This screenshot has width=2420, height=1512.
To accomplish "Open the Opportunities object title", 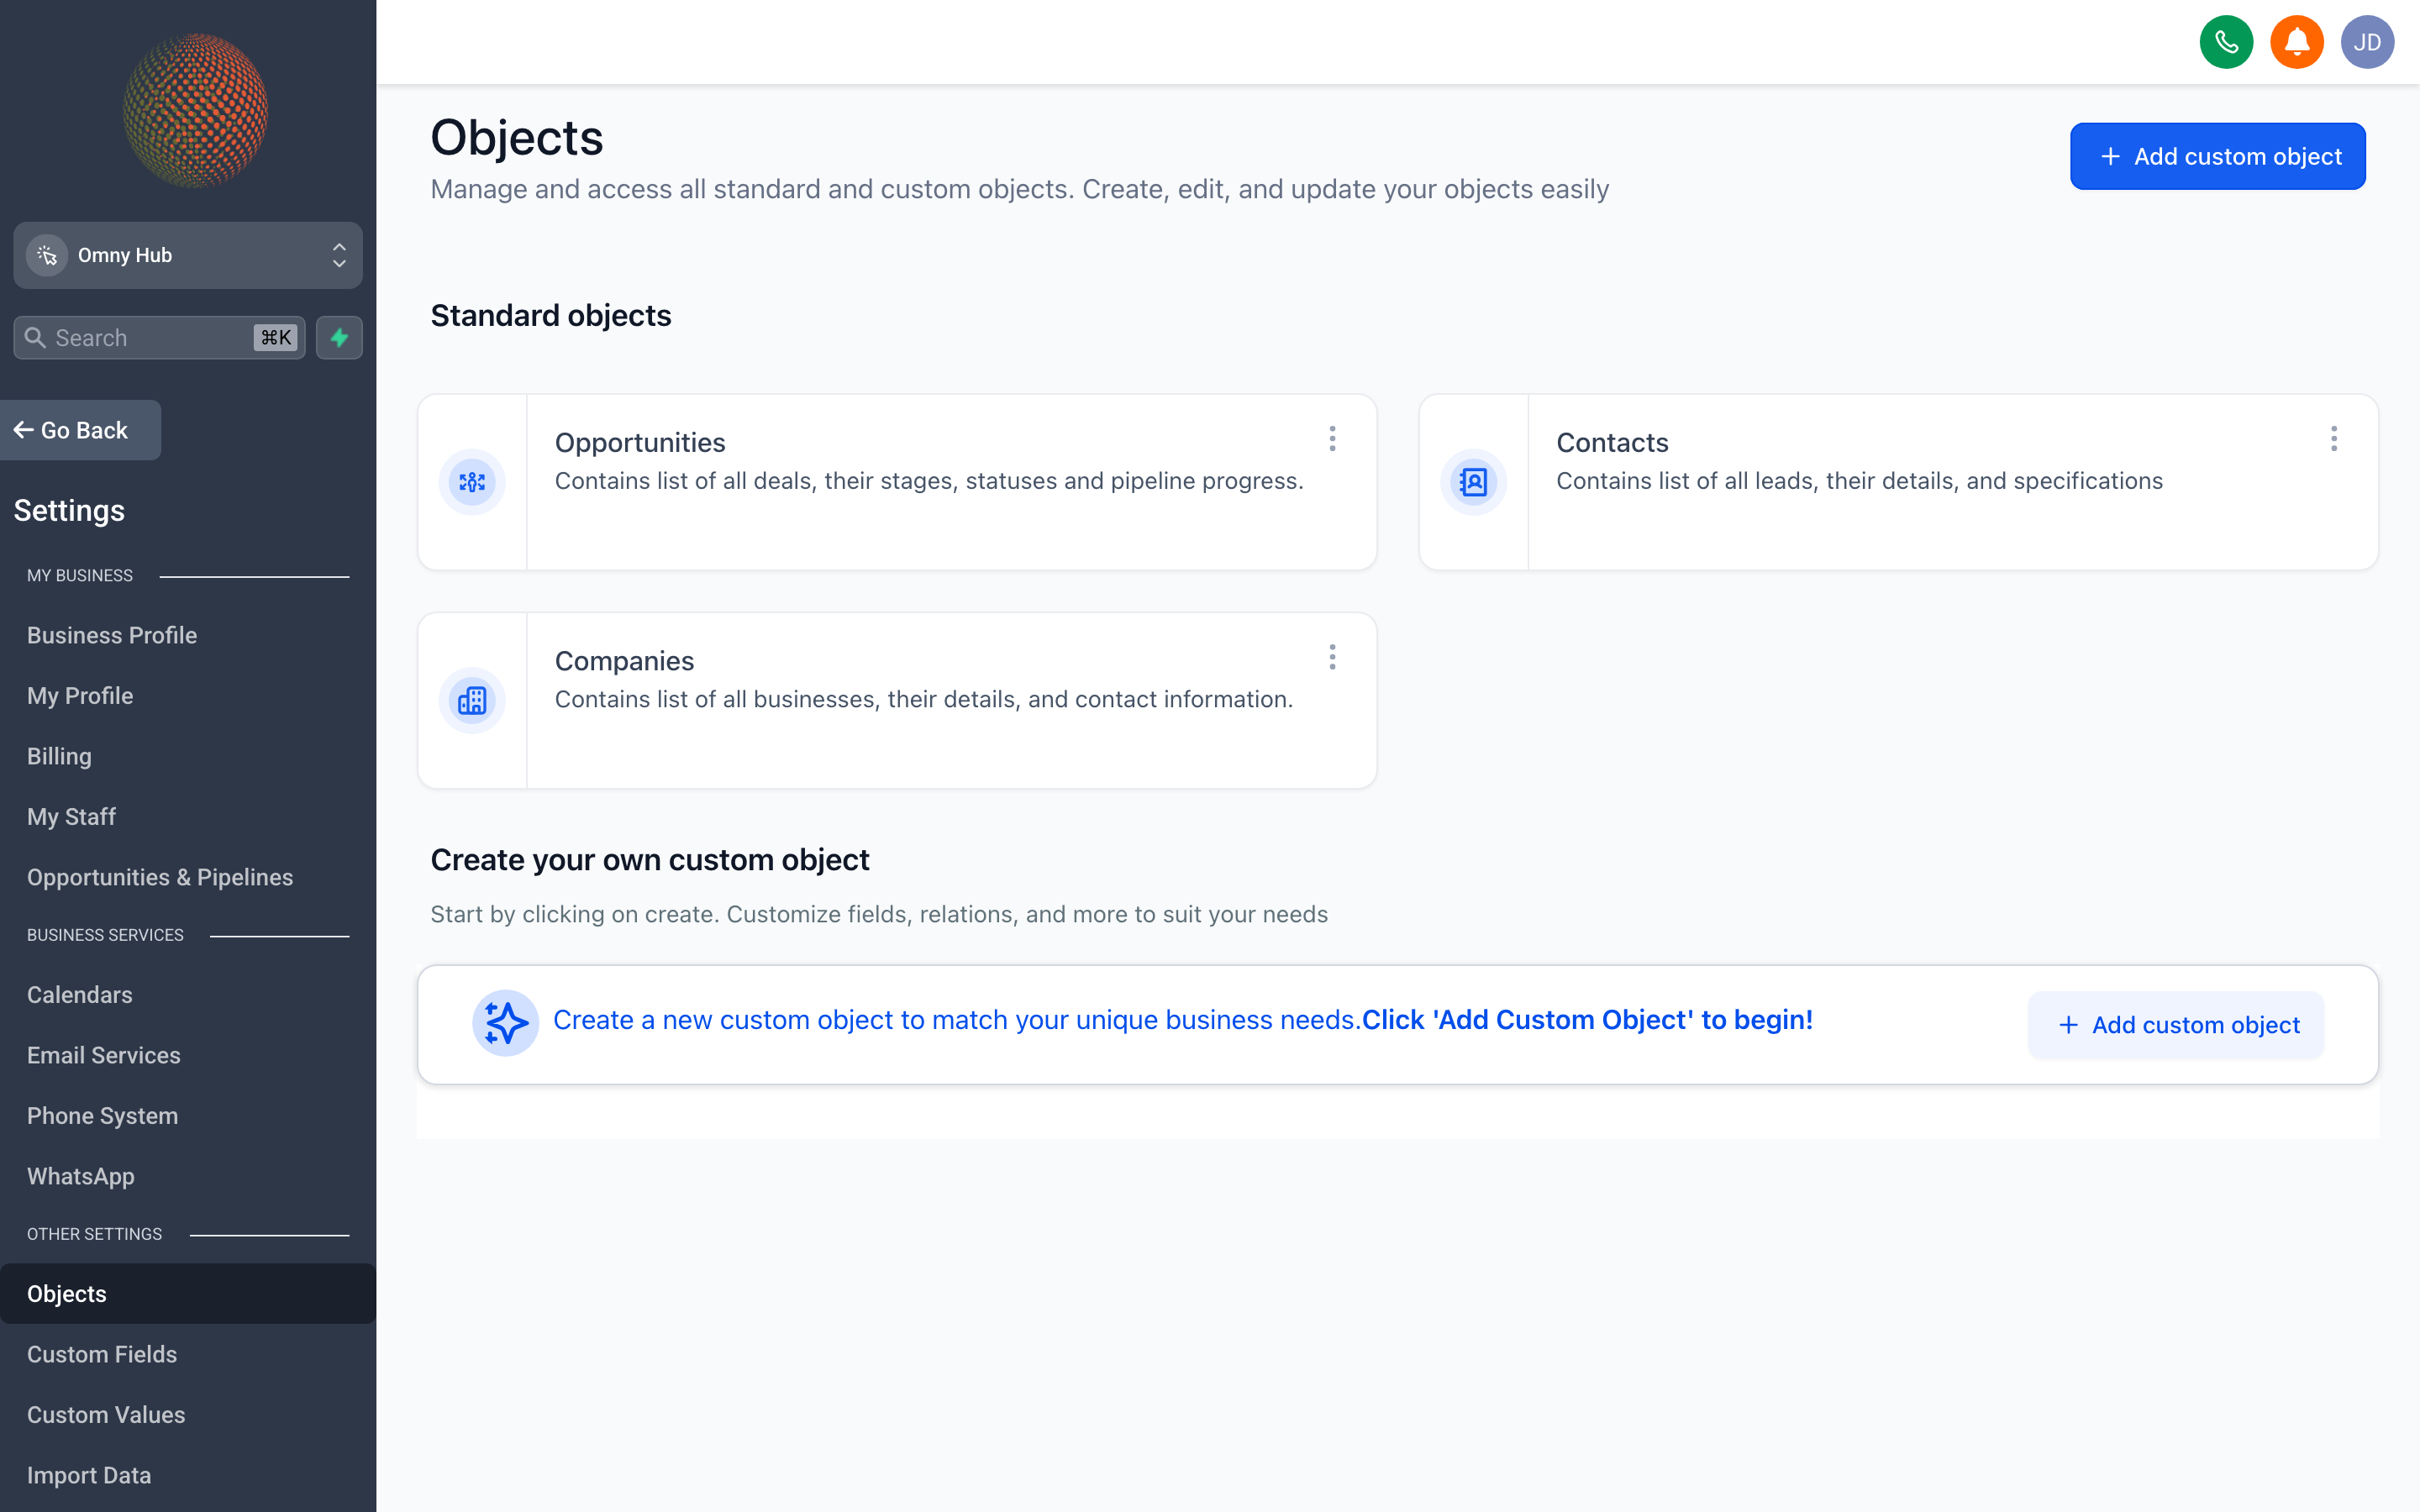I will tap(640, 442).
